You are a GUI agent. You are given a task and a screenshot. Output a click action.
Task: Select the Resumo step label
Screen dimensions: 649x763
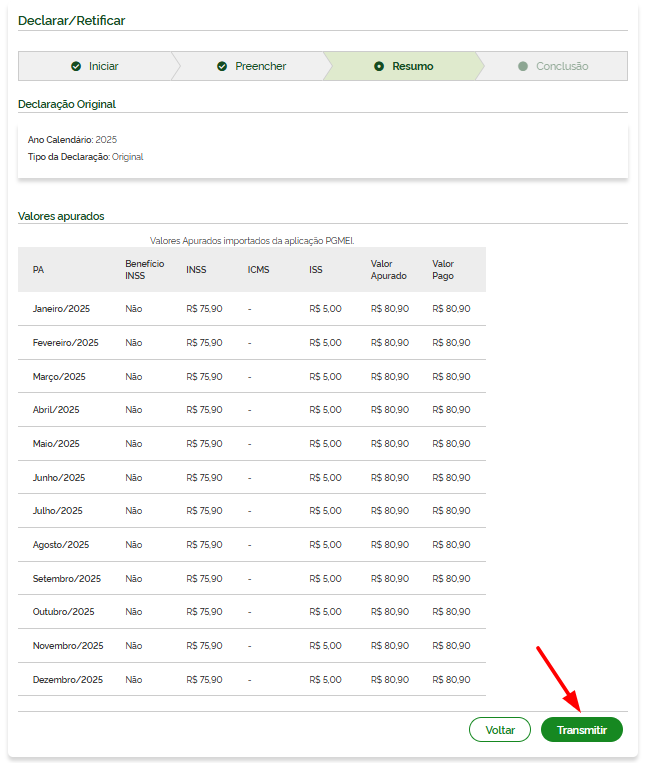(412, 67)
